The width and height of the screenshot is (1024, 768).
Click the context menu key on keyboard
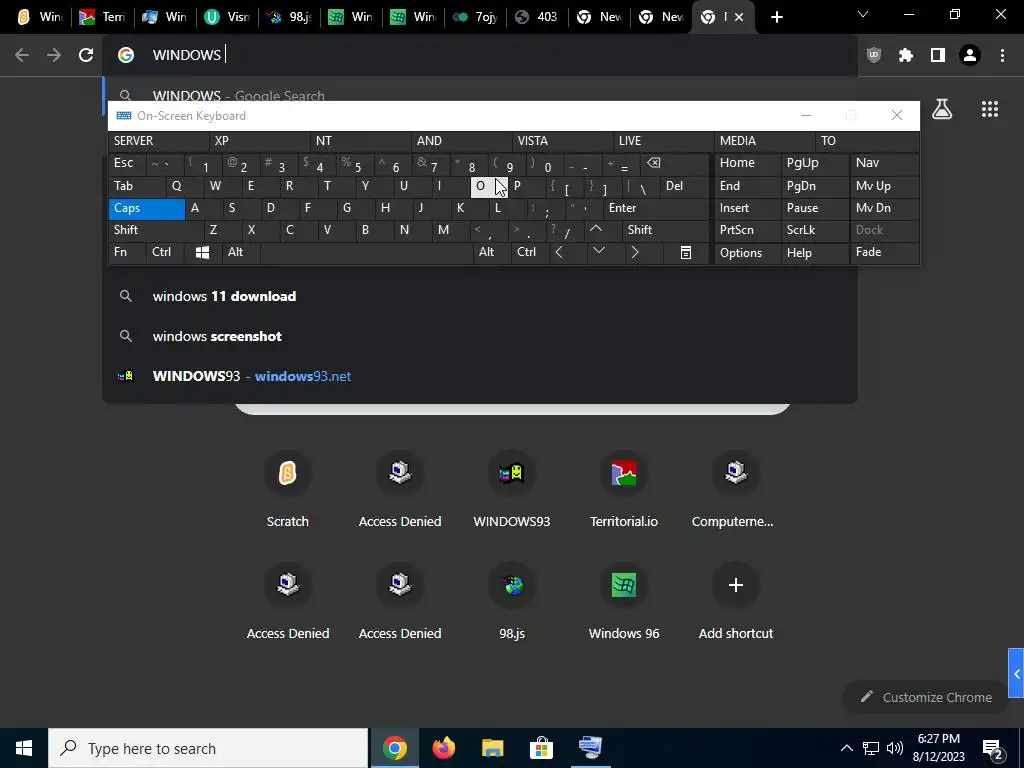tap(686, 252)
